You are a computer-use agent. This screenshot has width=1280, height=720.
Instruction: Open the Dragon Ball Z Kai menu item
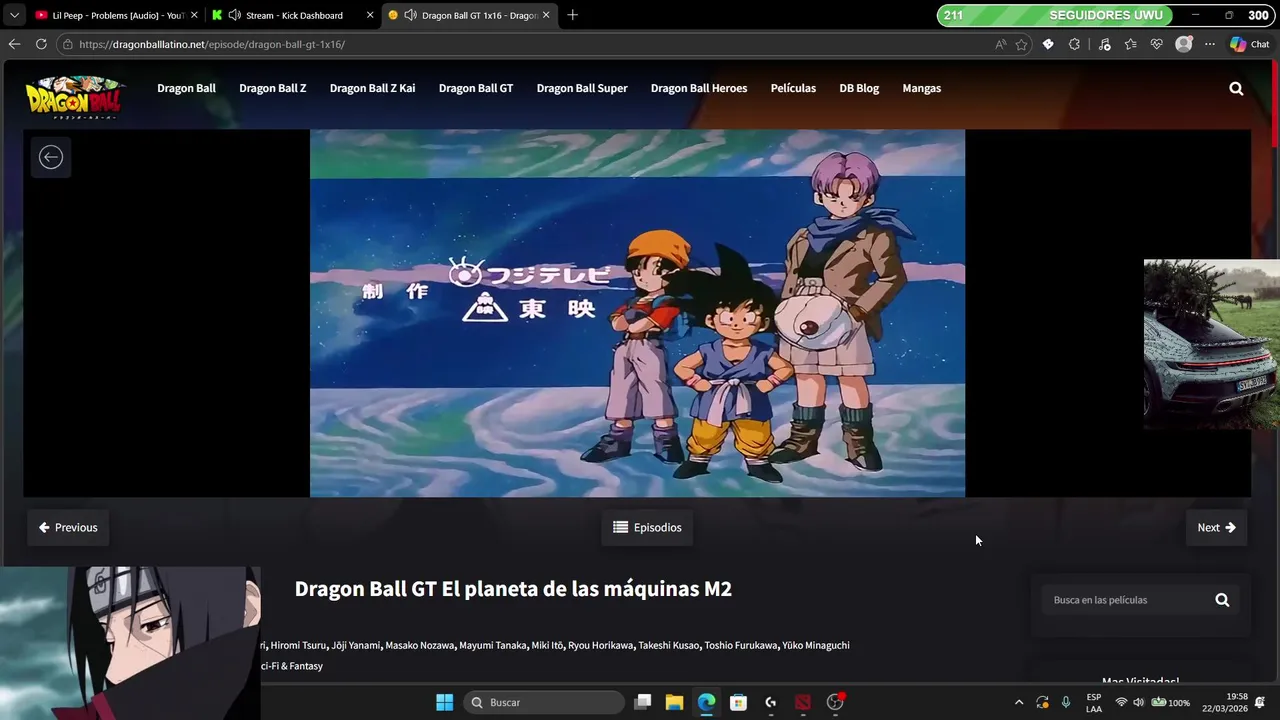point(372,88)
